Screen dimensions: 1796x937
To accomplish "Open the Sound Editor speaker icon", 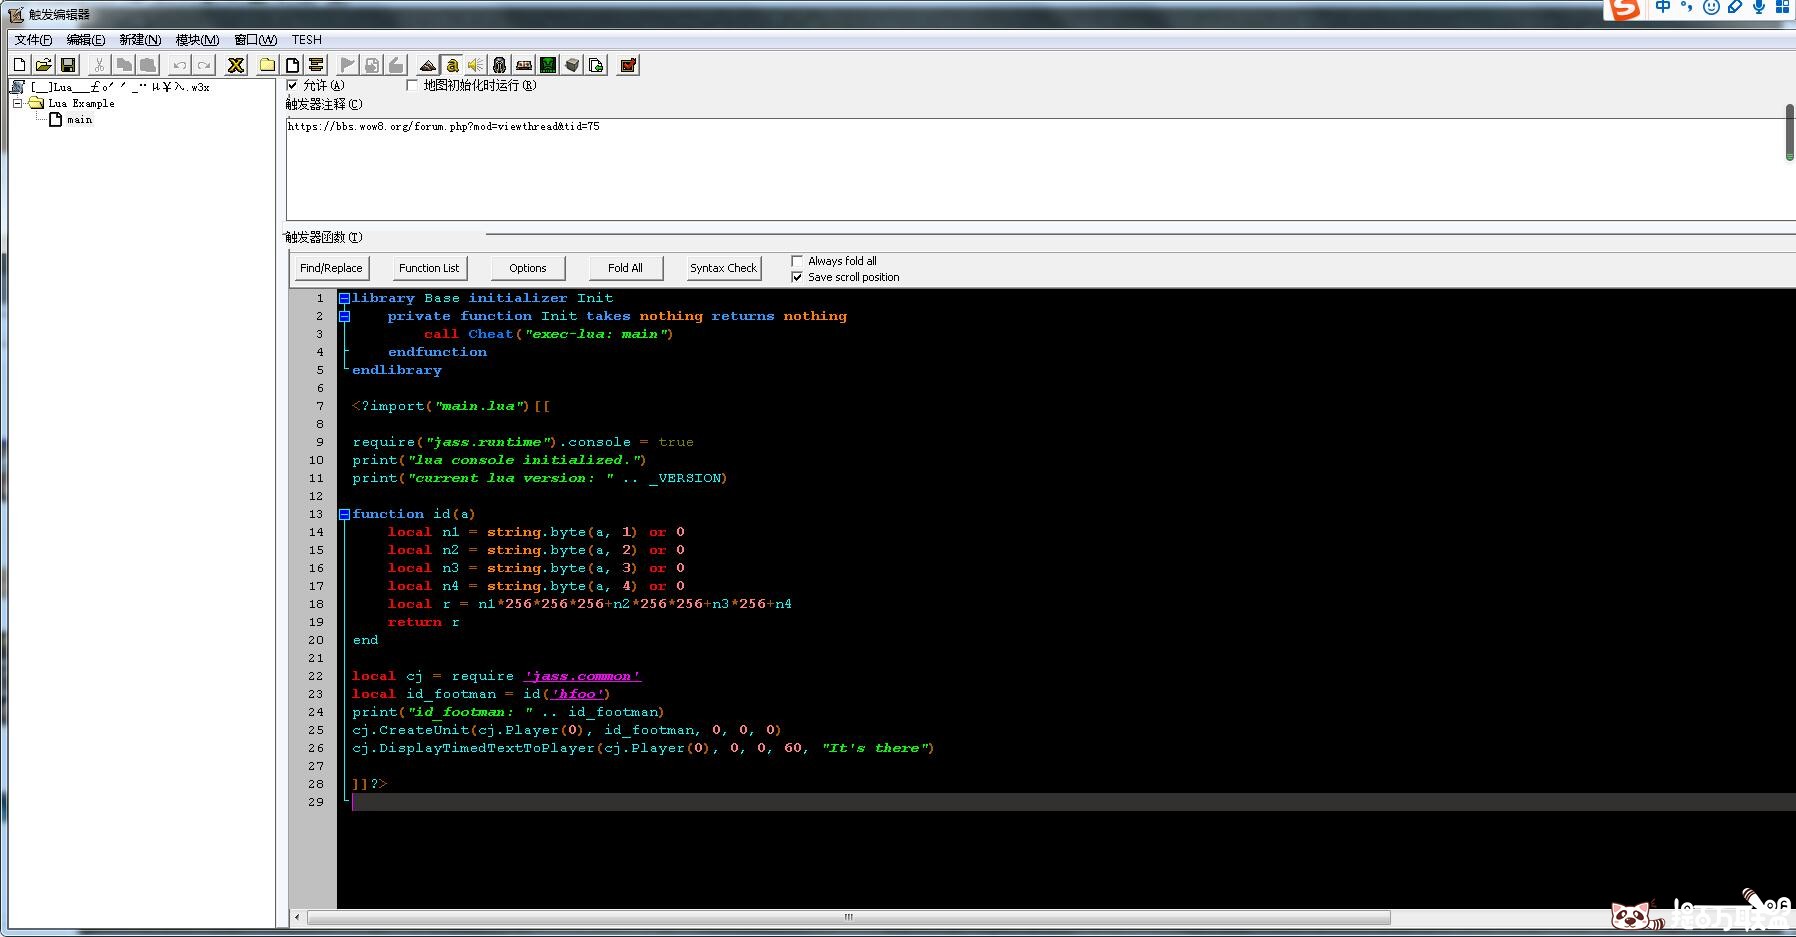I will [476, 65].
